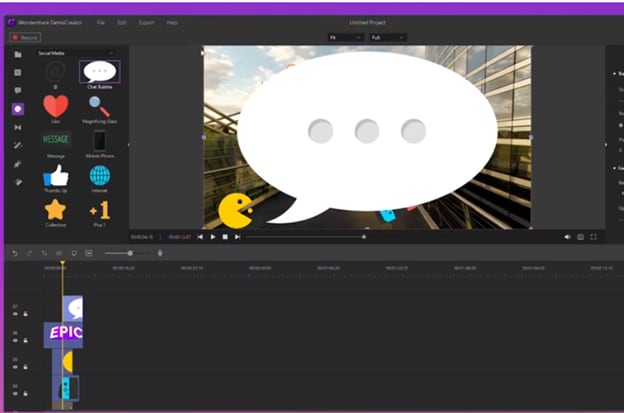This screenshot has width=624, height=413.
Task: Open the magic wand effects sidebar icon
Action: (18, 146)
